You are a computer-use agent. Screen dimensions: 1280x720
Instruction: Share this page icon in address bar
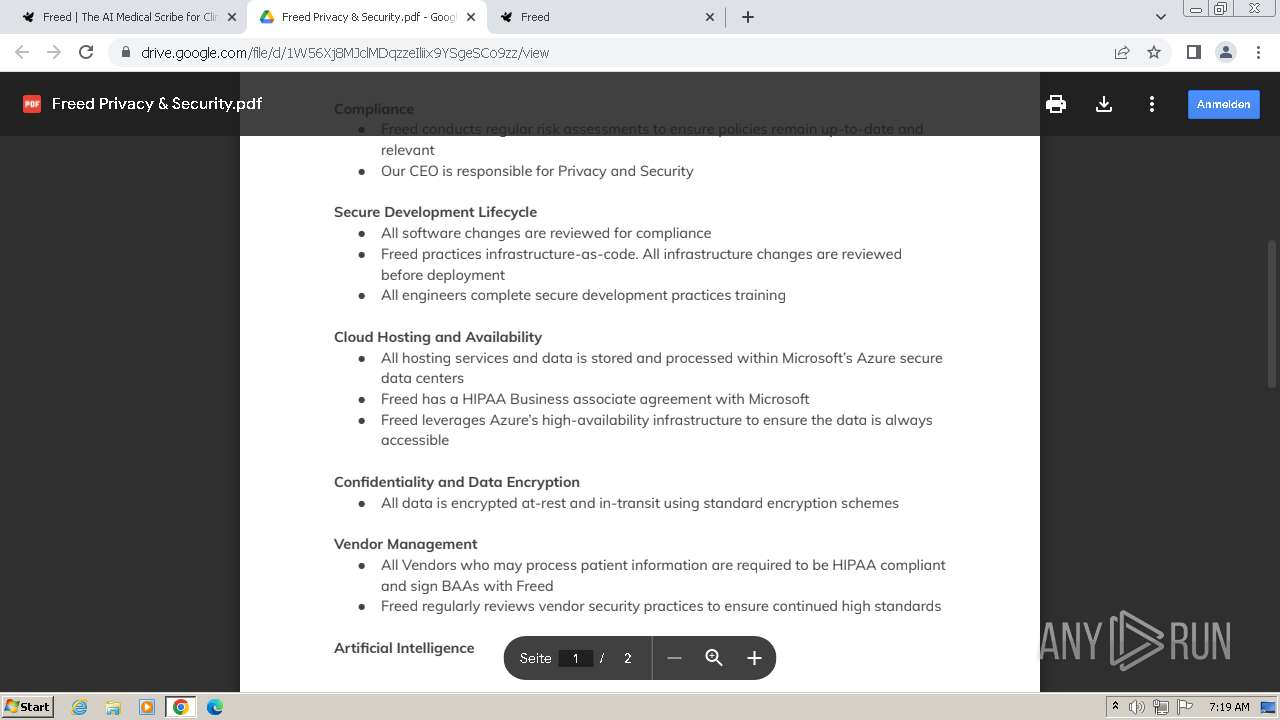point(1122,53)
